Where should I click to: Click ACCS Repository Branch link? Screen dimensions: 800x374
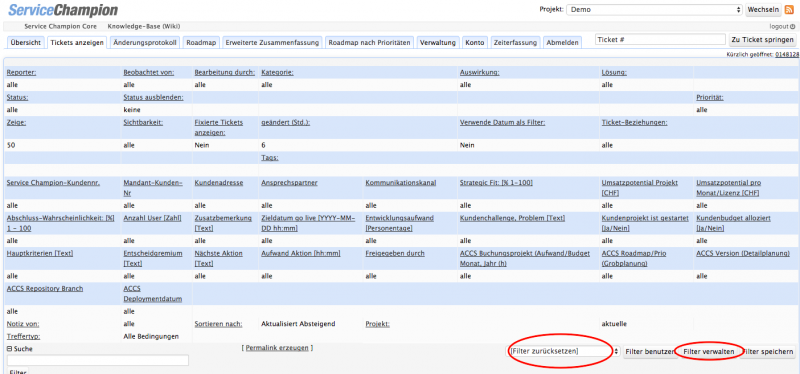[45, 288]
